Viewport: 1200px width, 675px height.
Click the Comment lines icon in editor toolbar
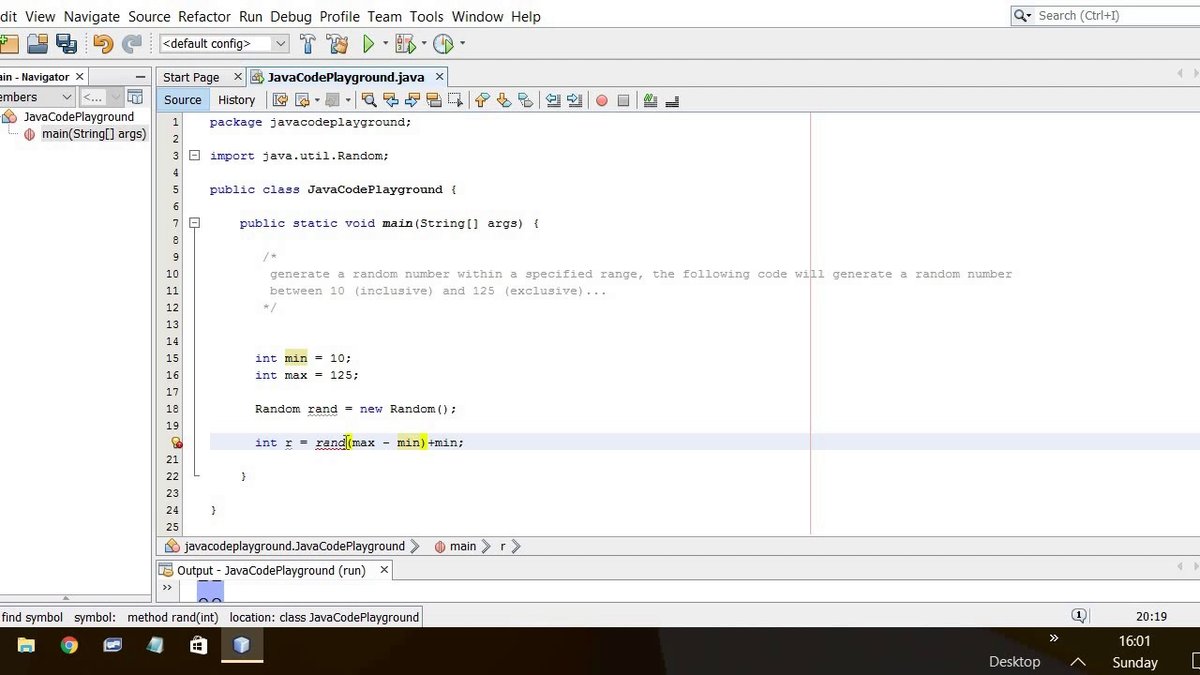pos(650,99)
